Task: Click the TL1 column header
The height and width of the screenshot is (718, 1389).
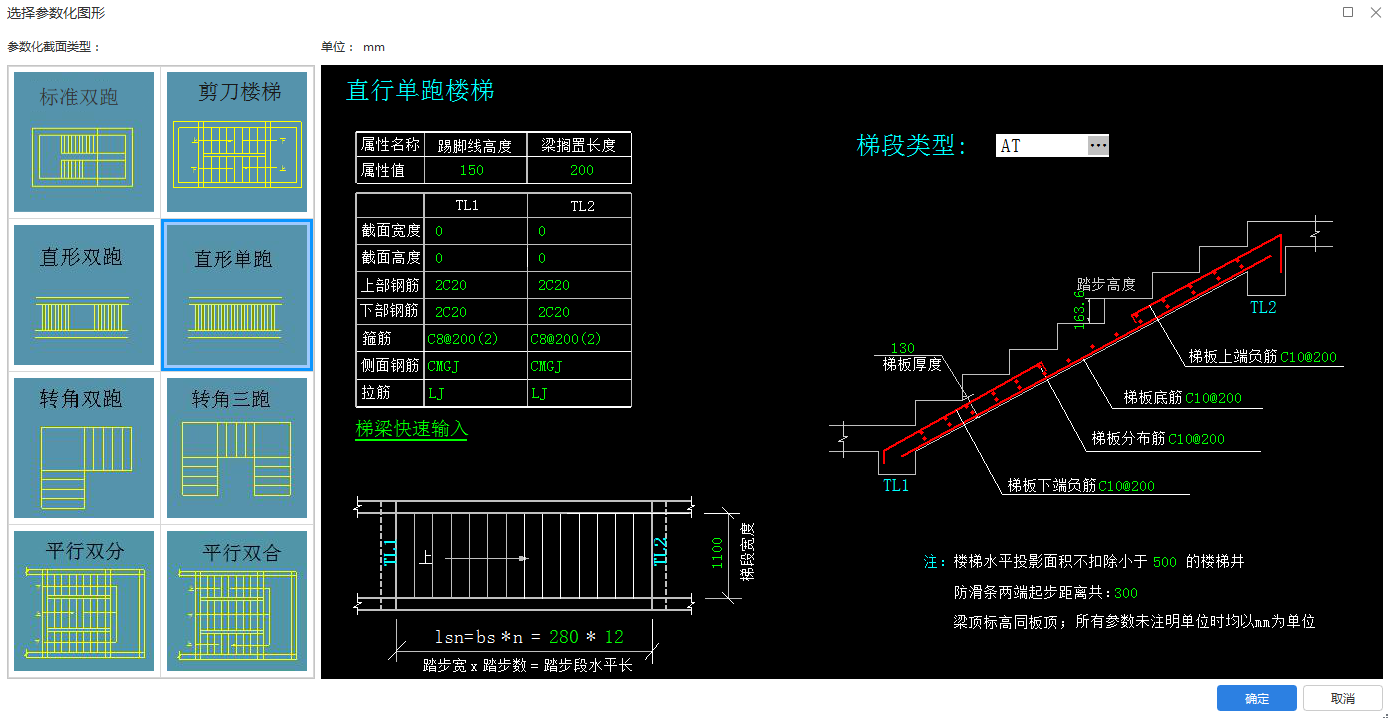Action: click(x=467, y=206)
